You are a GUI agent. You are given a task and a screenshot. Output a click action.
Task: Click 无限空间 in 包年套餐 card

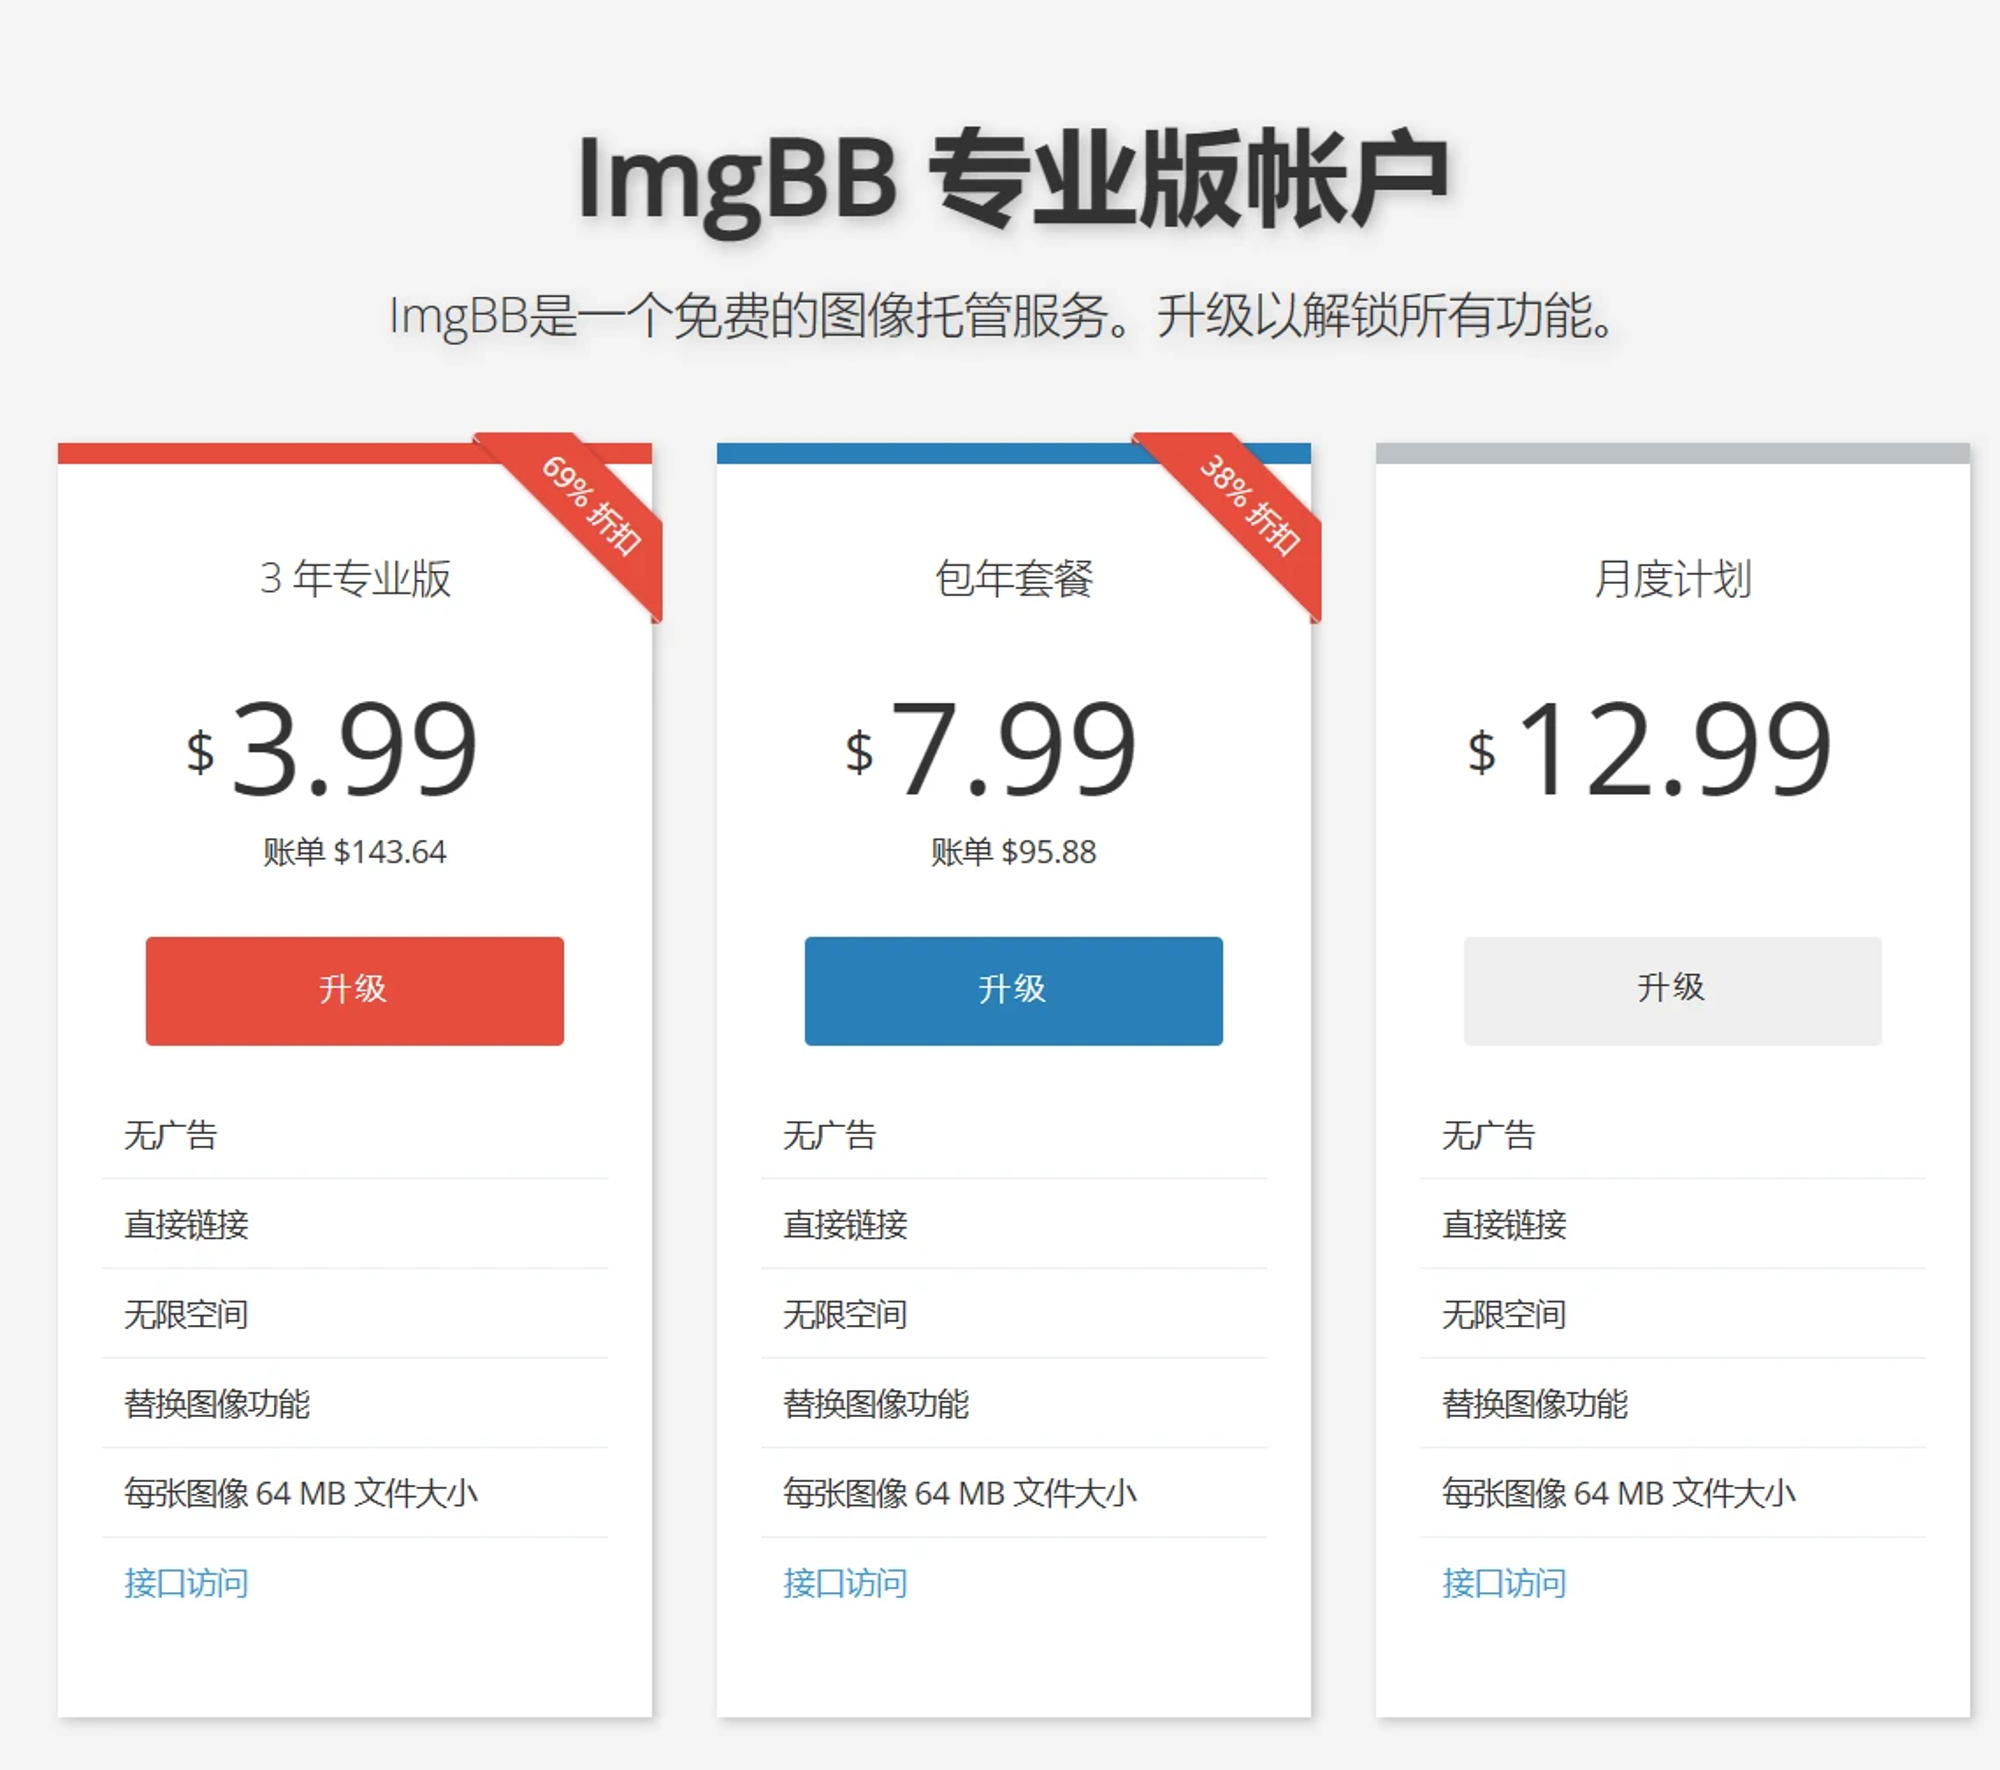click(845, 1314)
